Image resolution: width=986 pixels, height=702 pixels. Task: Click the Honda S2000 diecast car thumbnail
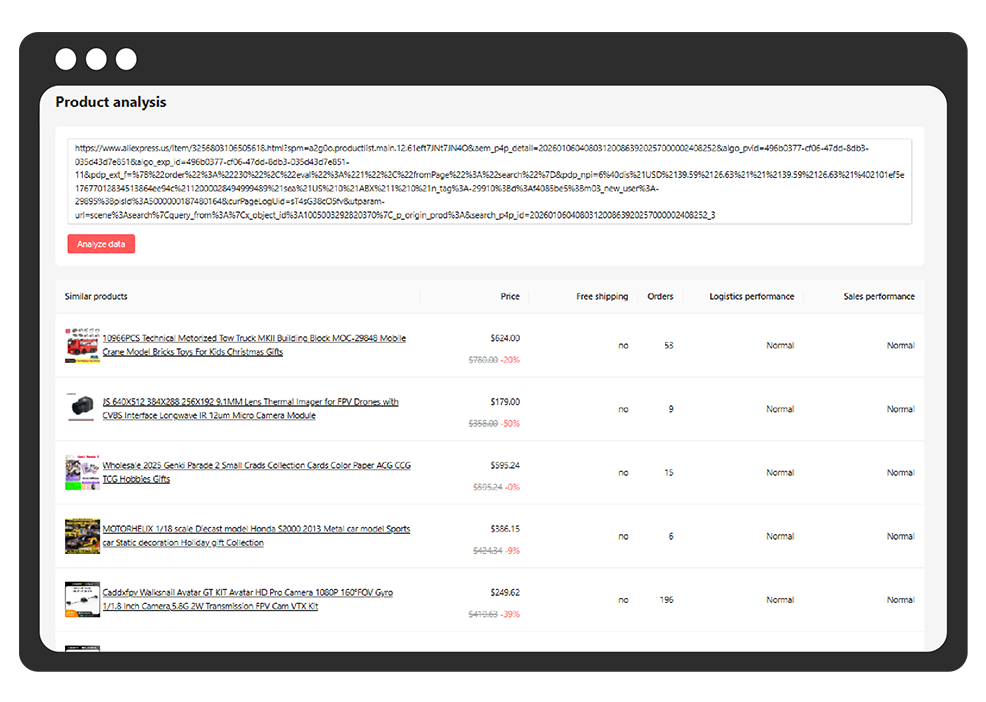click(x=82, y=536)
